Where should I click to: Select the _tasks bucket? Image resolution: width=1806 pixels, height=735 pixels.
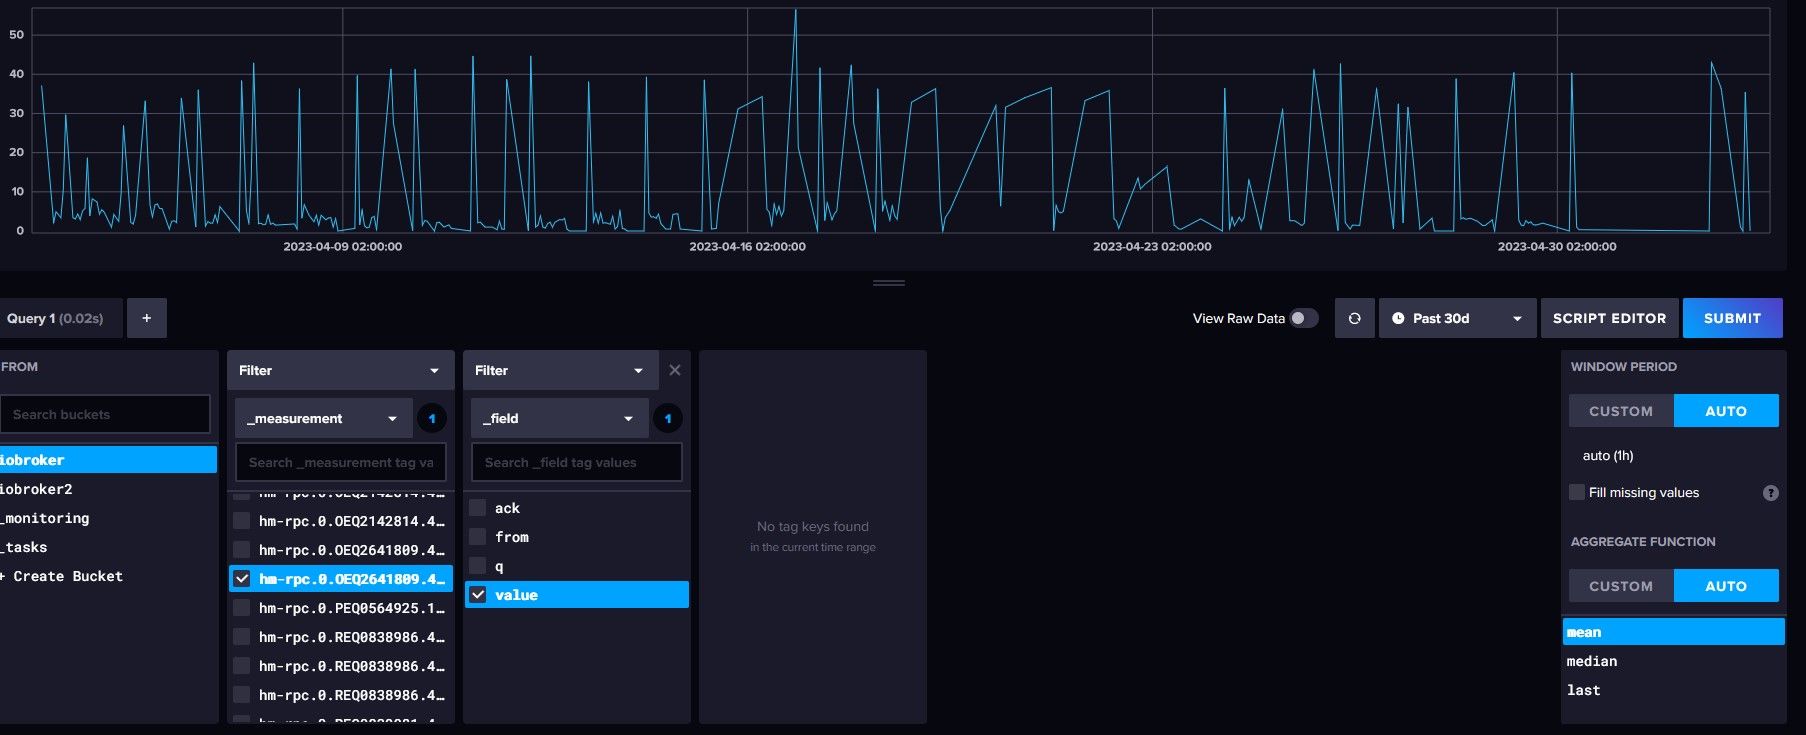click(108, 547)
